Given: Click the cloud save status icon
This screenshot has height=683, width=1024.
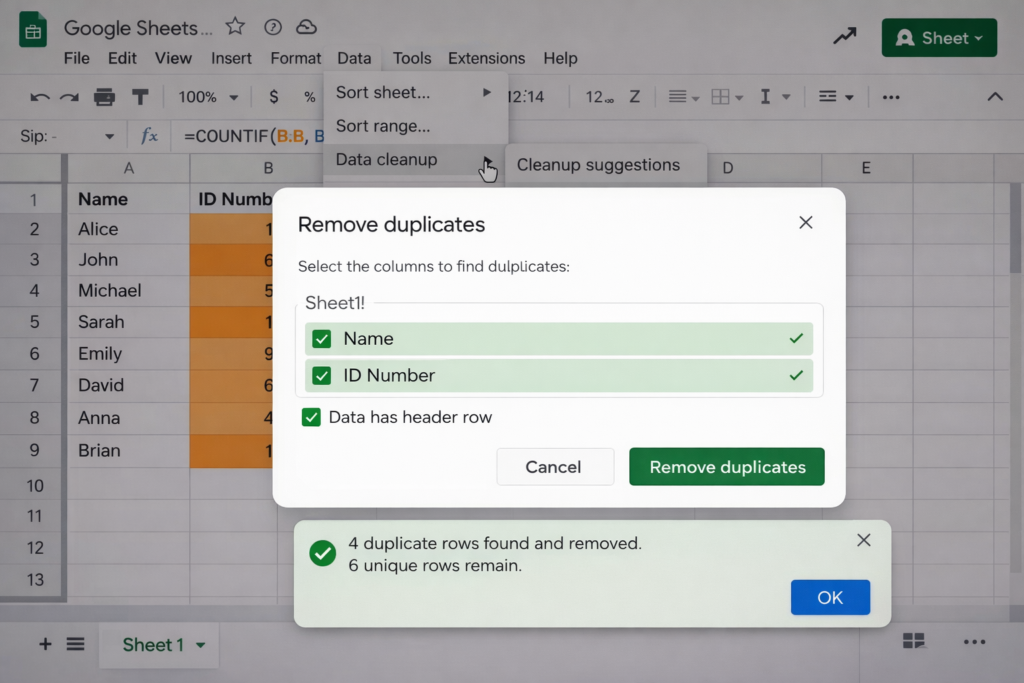Looking at the screenshot, I should point(307,27).
